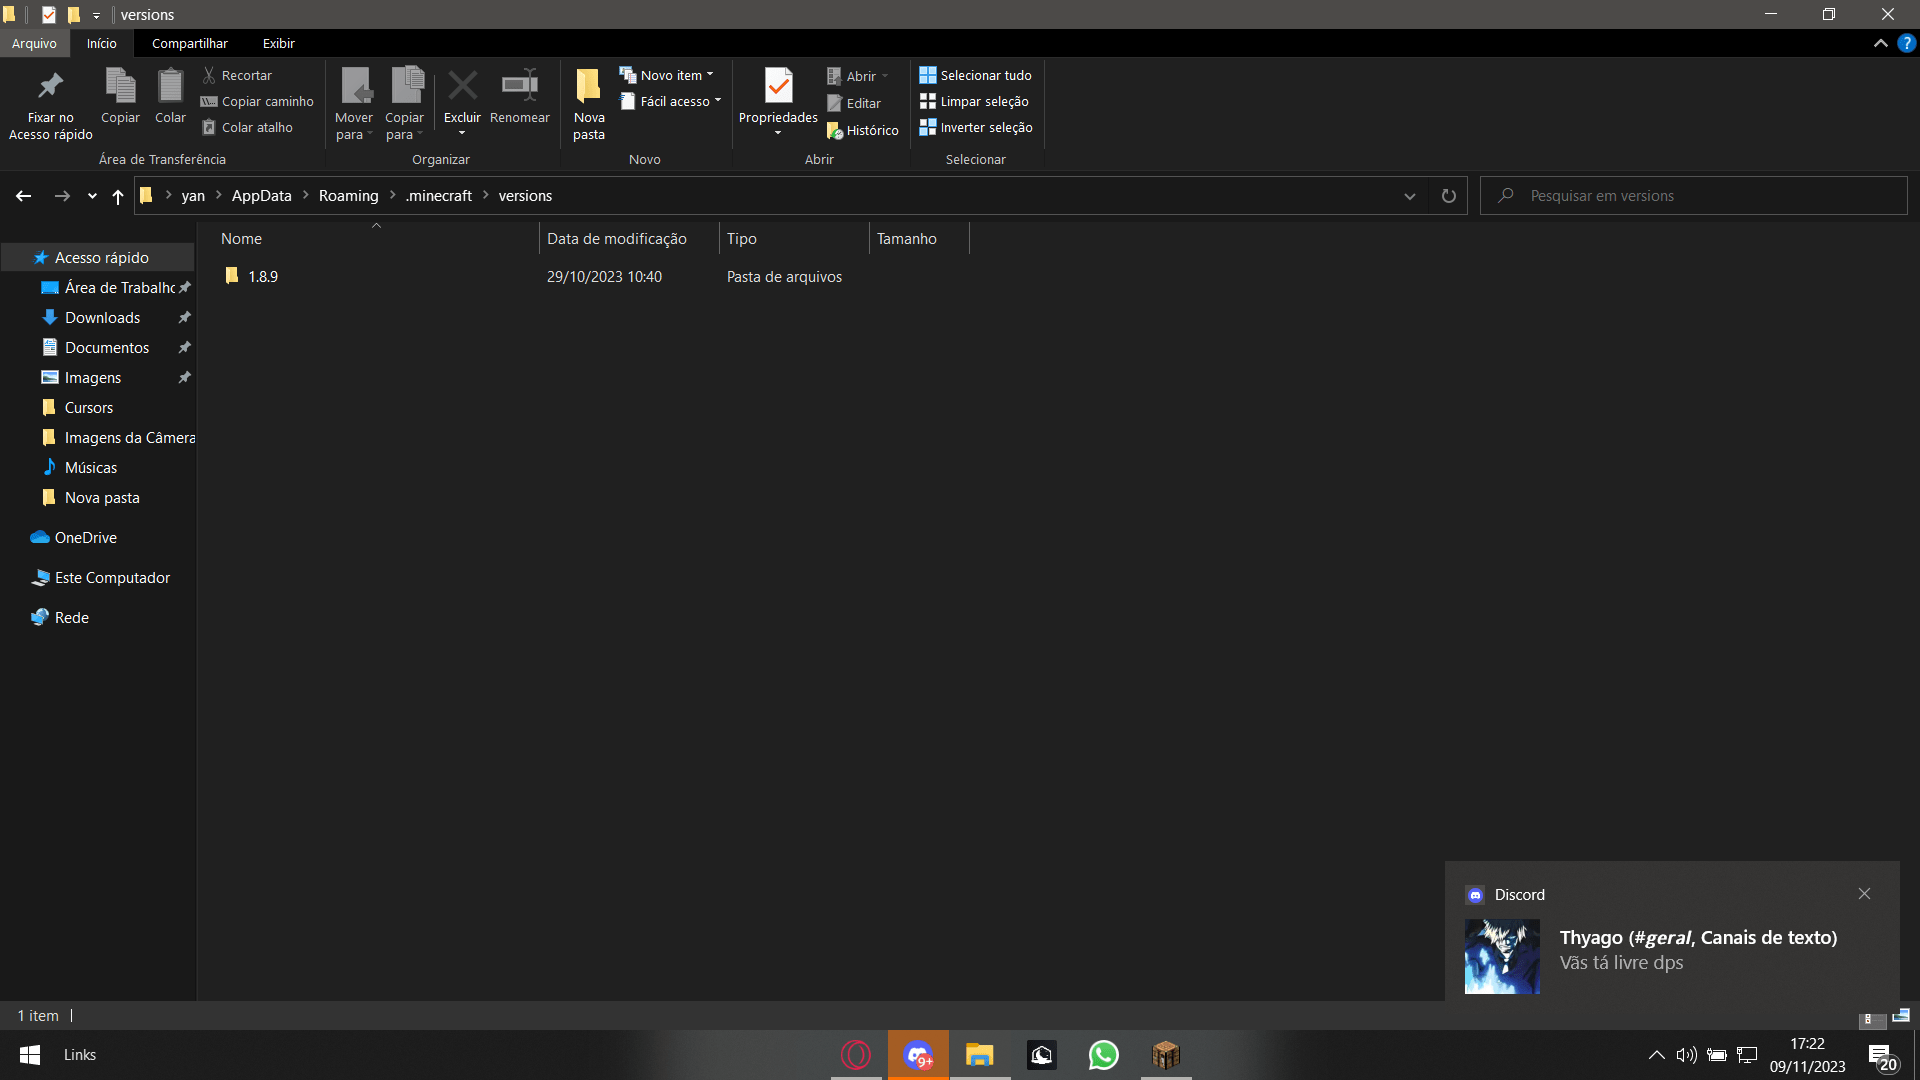Open Propriedades of selected item
The width and height of the screenshot is (1920, 1080).
coord(778,102)
